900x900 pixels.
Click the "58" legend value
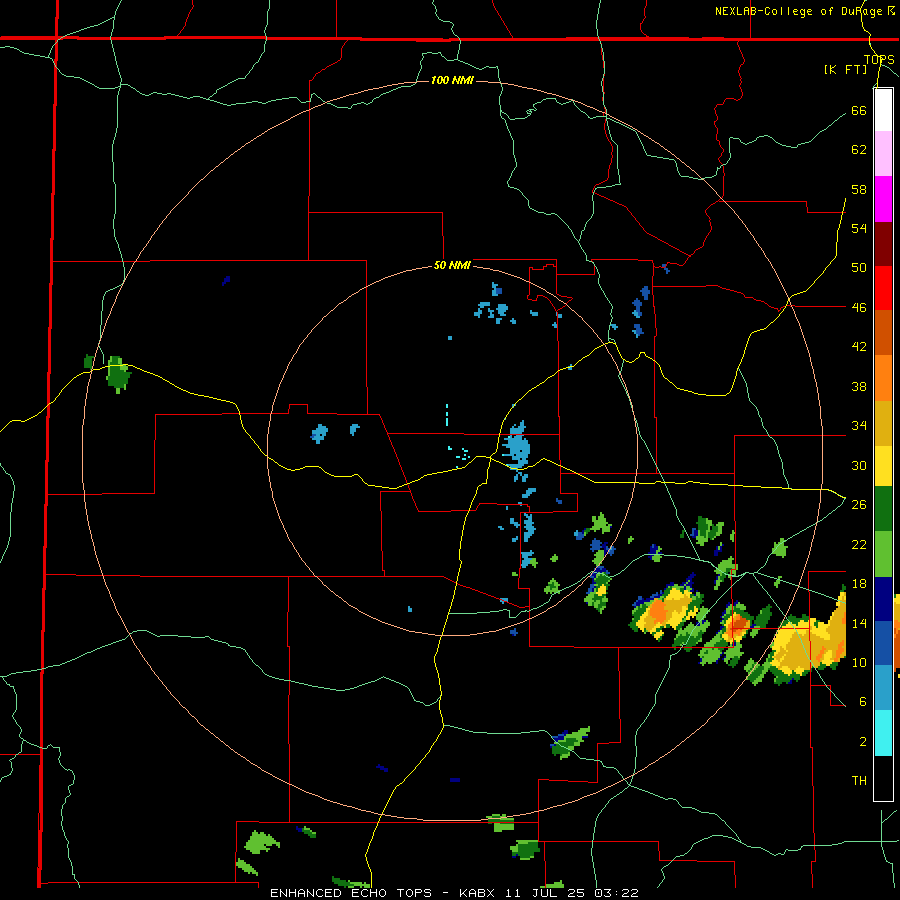(x=859, y=189)
